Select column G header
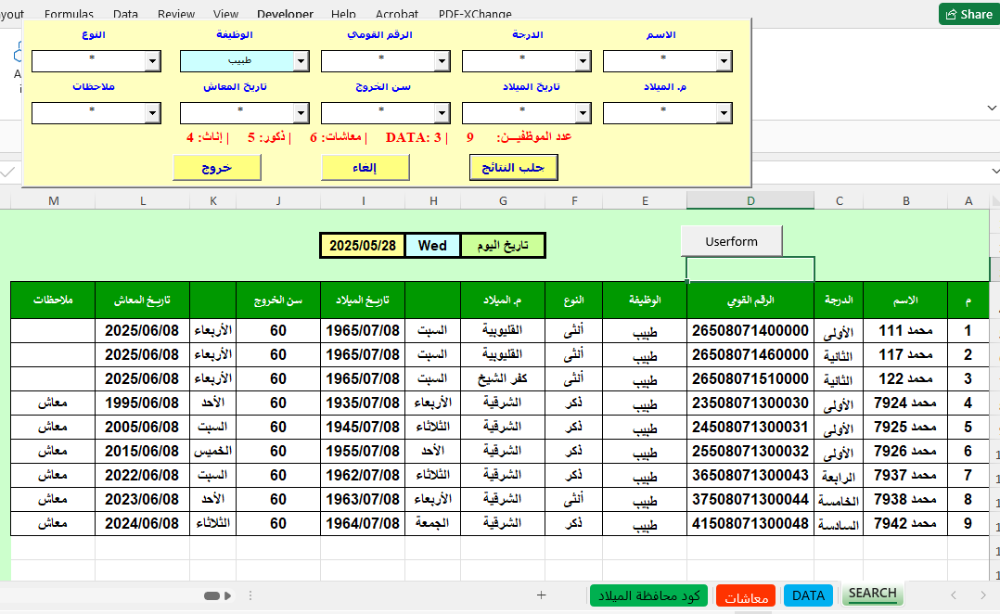Screen dimensions: 1000x614 (x=503, y=201)
